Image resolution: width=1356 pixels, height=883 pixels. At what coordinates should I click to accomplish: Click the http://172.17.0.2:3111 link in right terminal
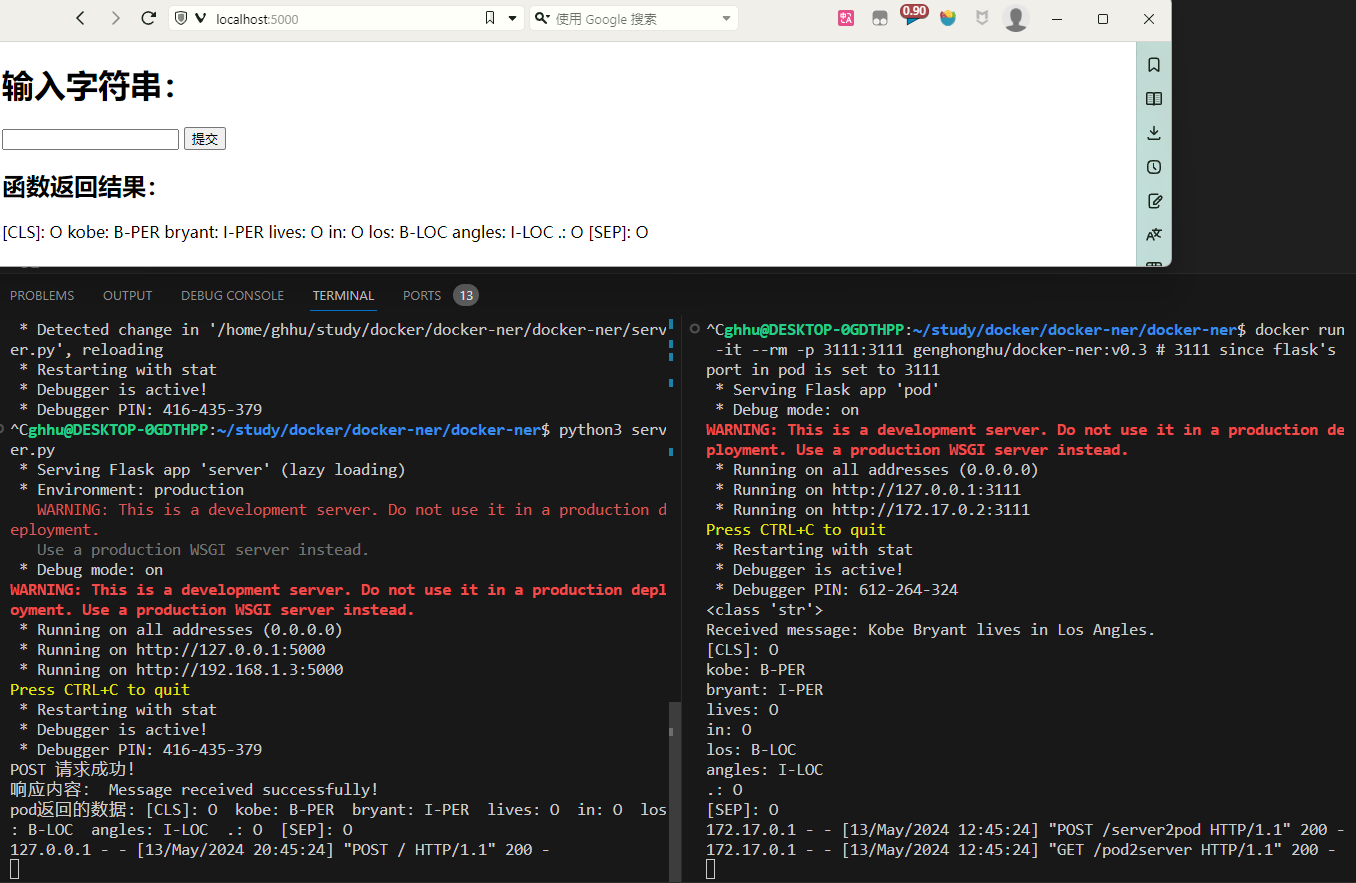931,509
